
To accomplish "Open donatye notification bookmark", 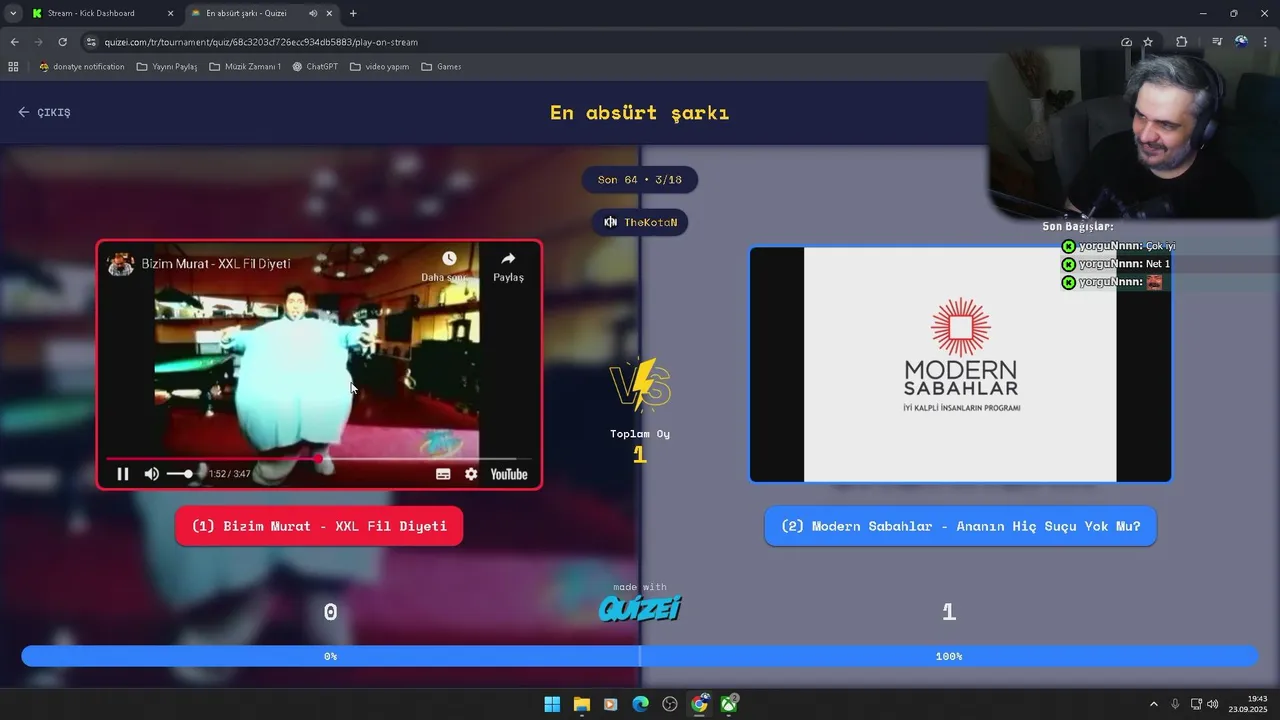I will pyautogui.click(x=81, y=67).
